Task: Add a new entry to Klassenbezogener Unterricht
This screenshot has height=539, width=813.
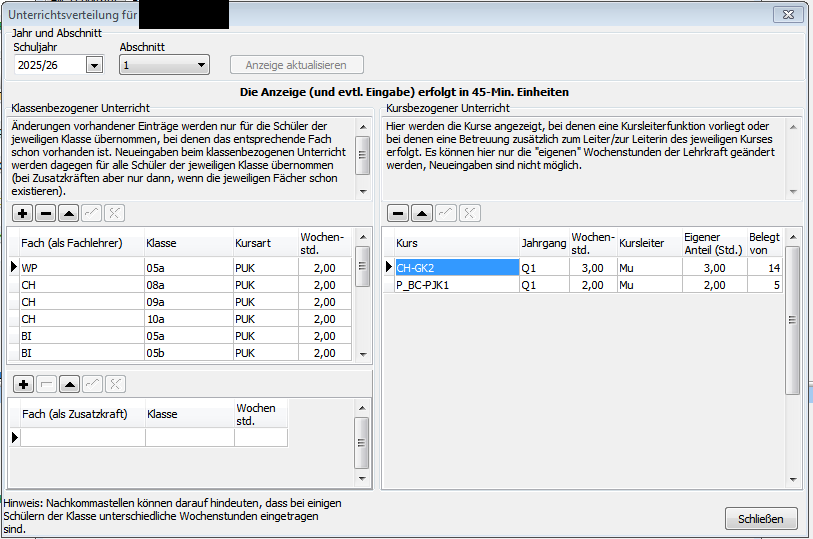Action: 22,213
